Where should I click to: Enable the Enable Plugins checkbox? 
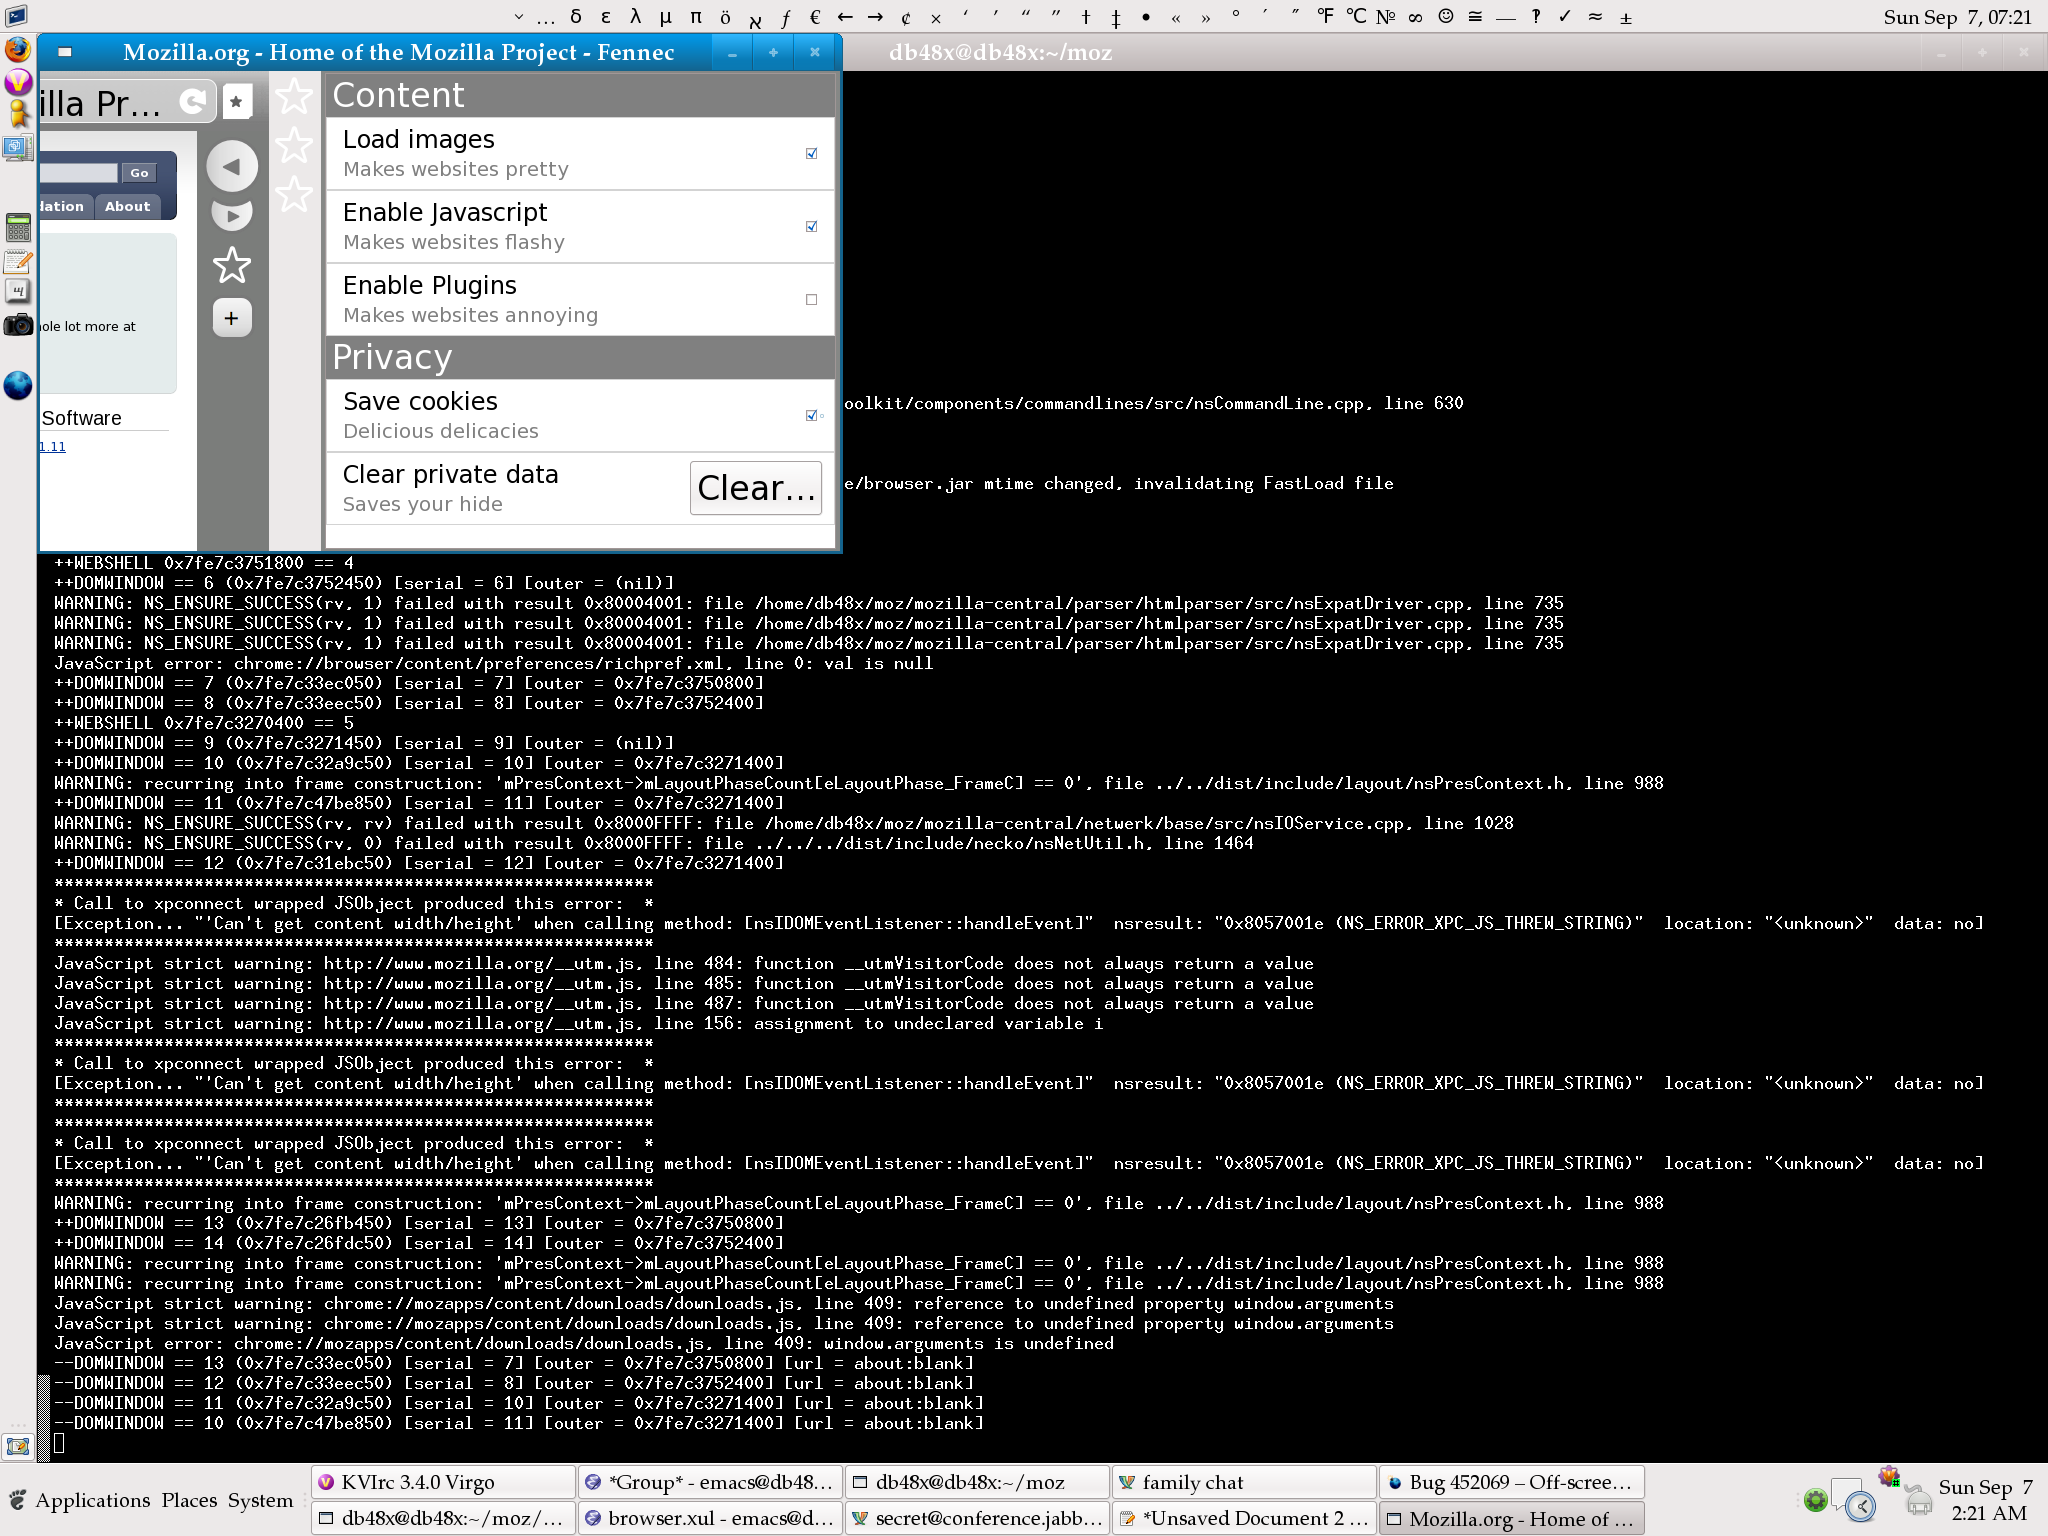[x=811, y=299]
